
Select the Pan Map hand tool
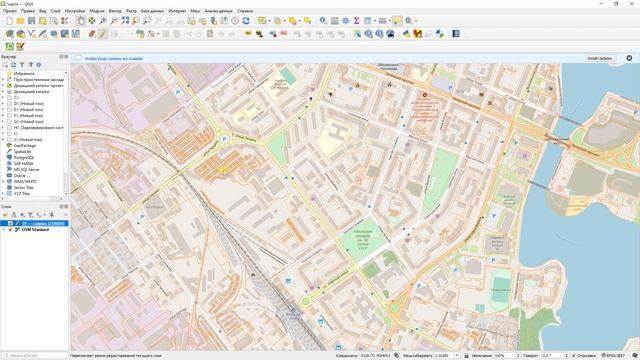coord(81,21)
